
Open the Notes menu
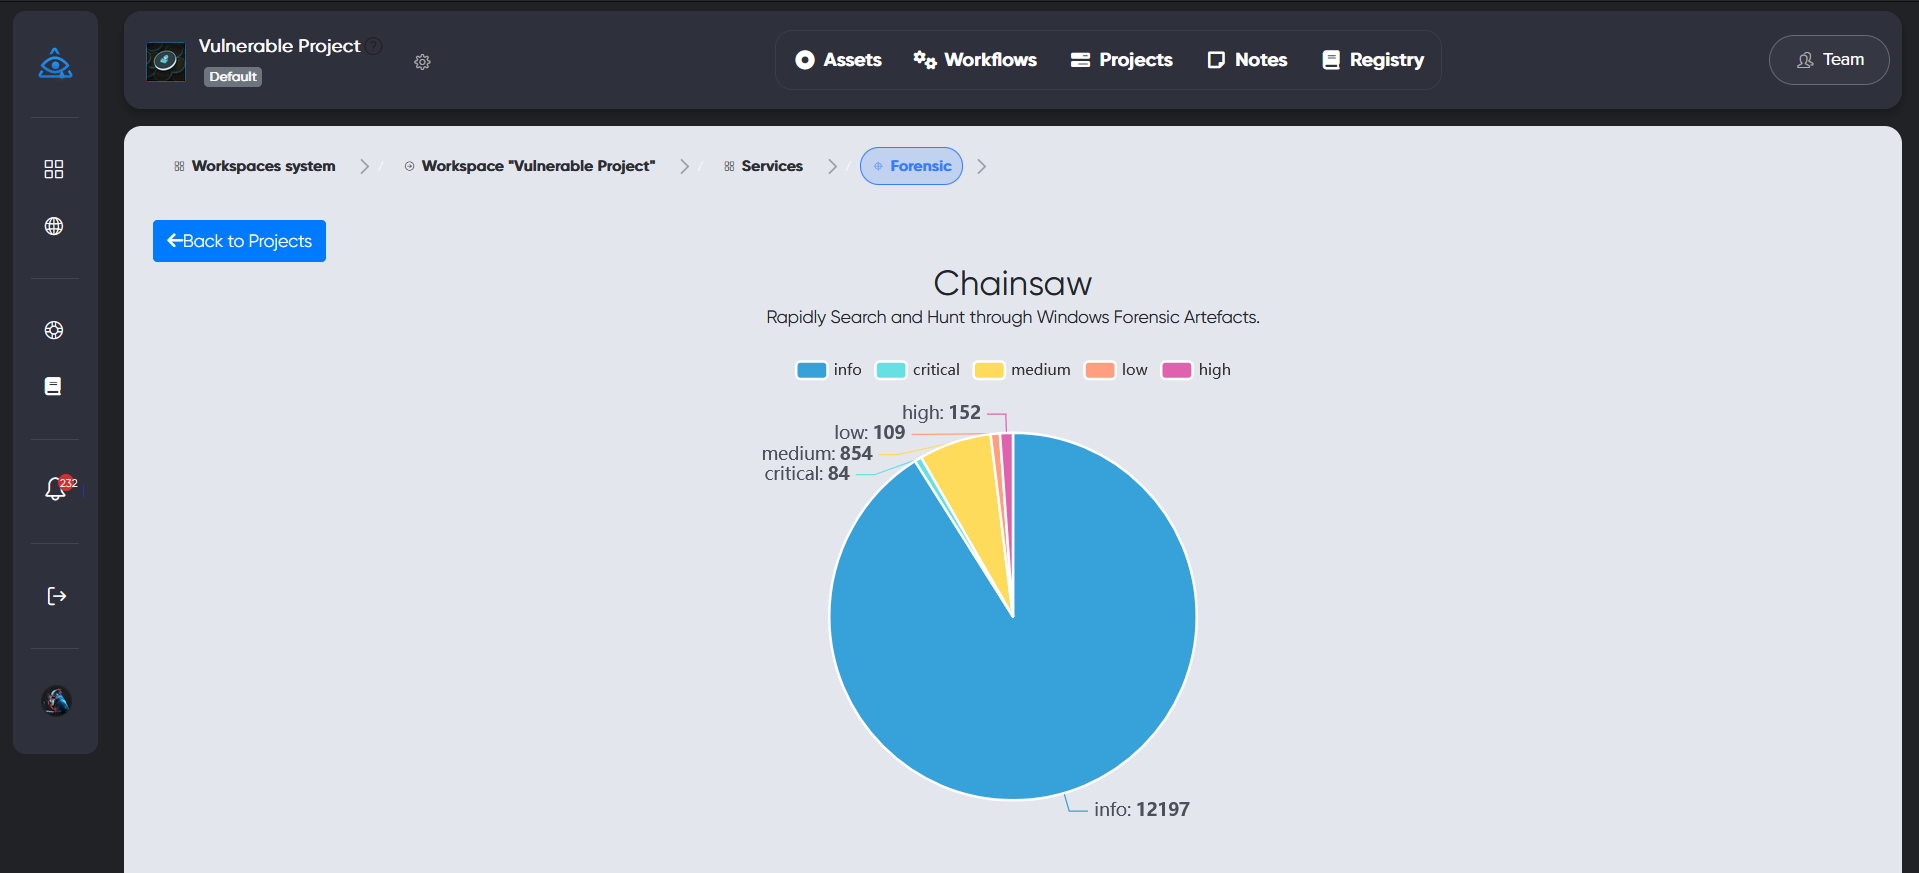[1247, 60]
